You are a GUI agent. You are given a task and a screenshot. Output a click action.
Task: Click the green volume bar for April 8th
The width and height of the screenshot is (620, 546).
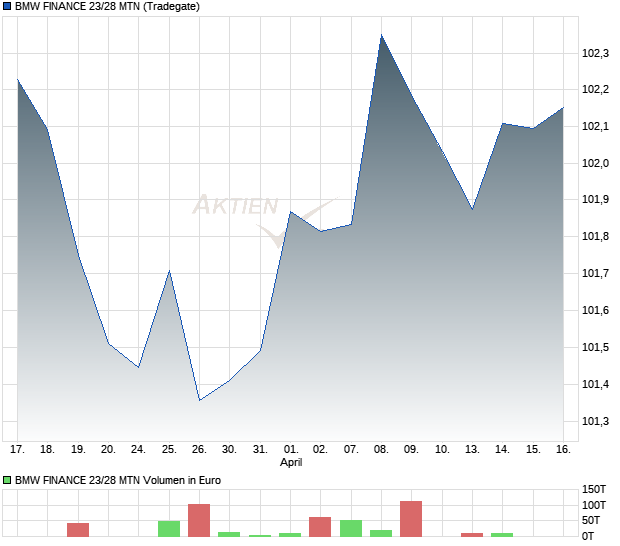(x=381, y=533)
